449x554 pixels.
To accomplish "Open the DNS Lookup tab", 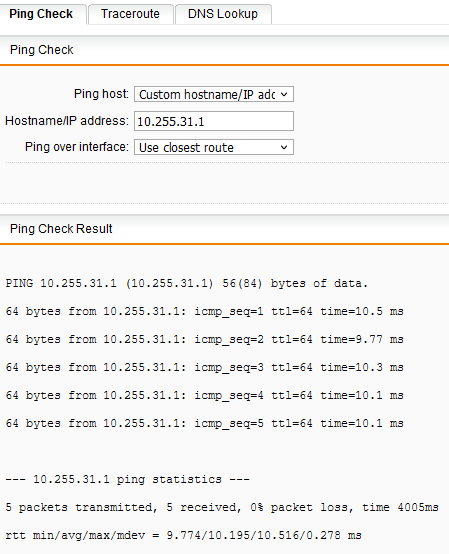I will pos(223,14).
